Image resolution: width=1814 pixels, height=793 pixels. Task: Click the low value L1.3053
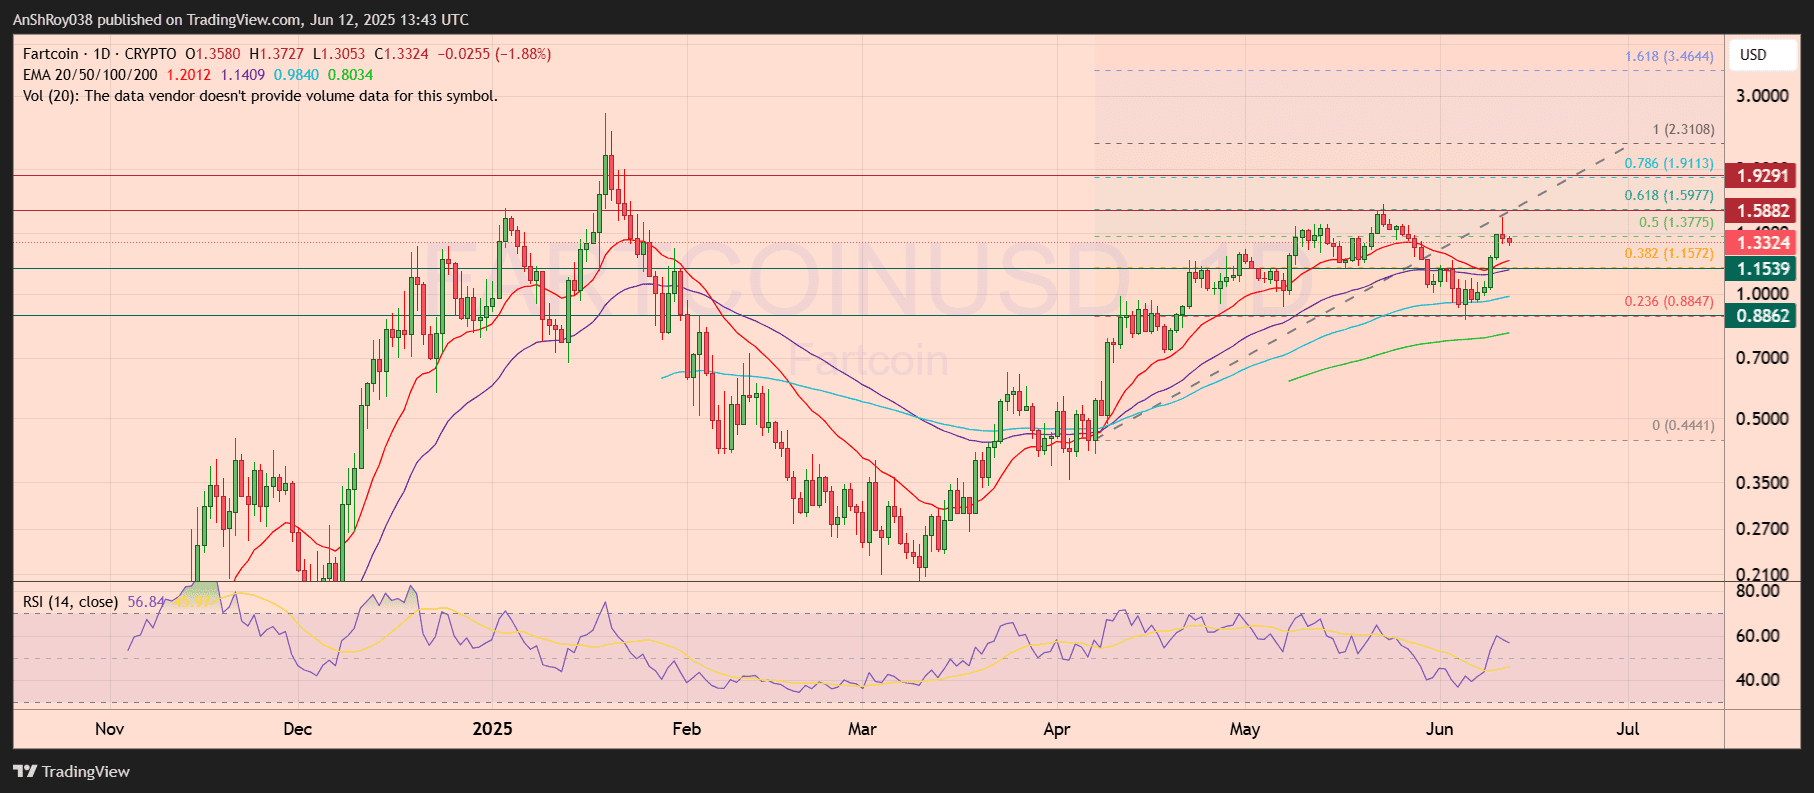pyautogui.click(x=340, y=54)
